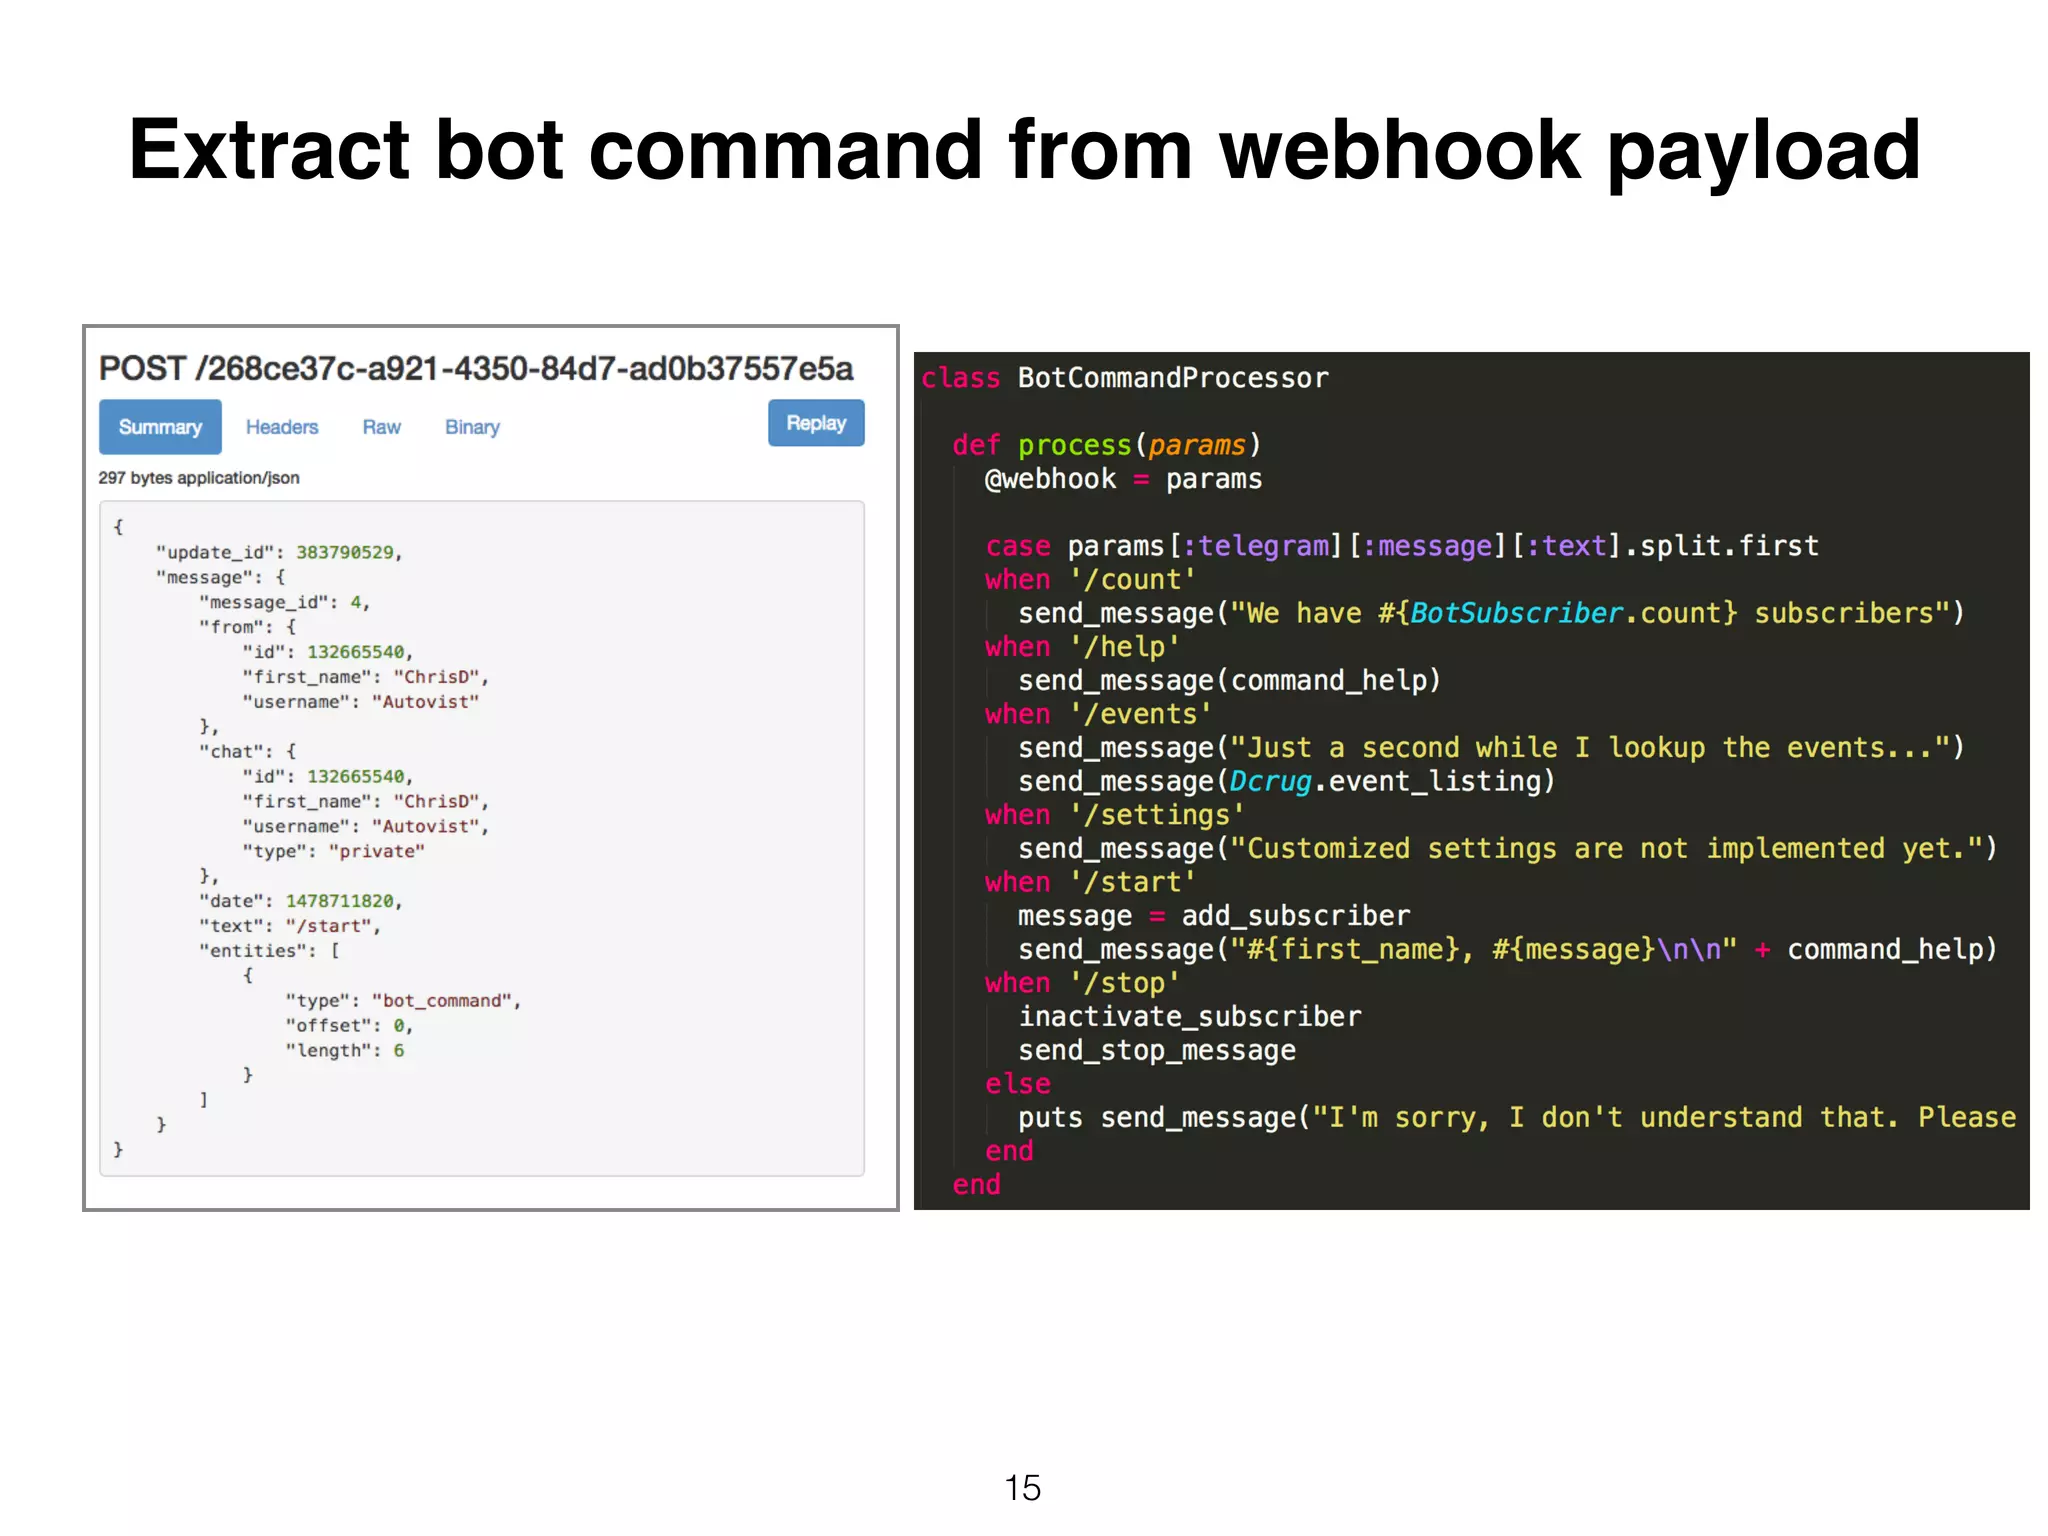
Task: Click the Replay button
Action: pyautogui.click(x=816, y=423)
